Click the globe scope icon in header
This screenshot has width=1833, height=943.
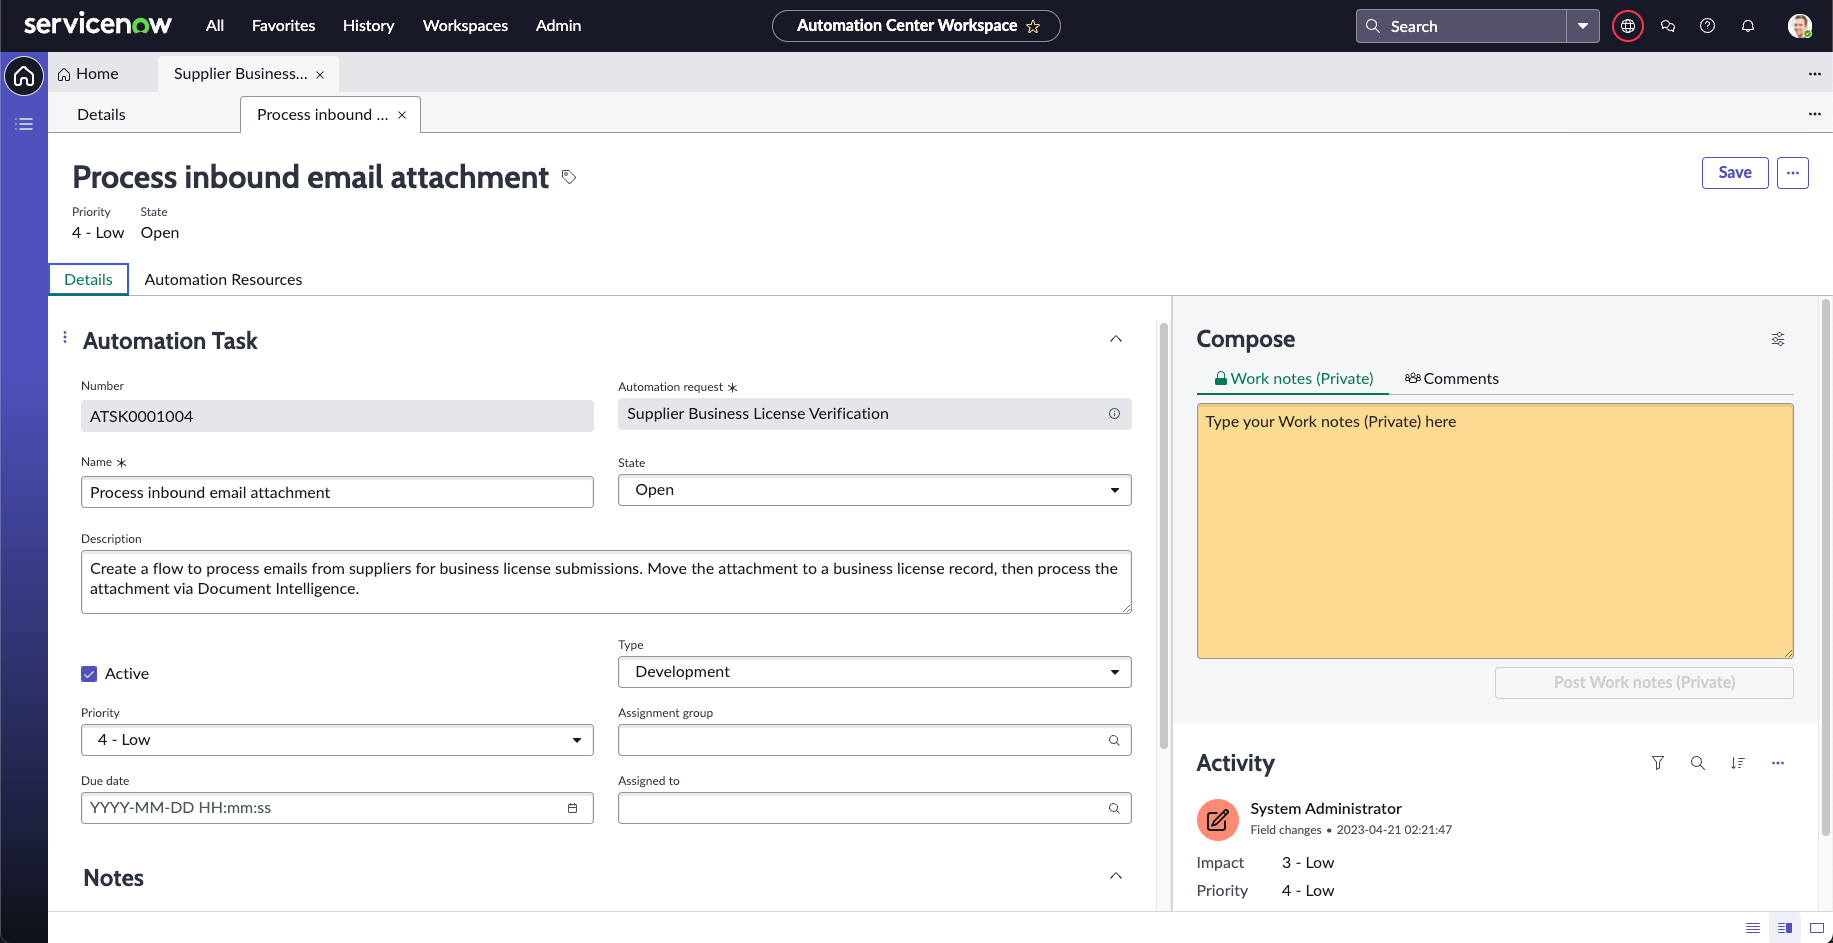coord(1628,26)
